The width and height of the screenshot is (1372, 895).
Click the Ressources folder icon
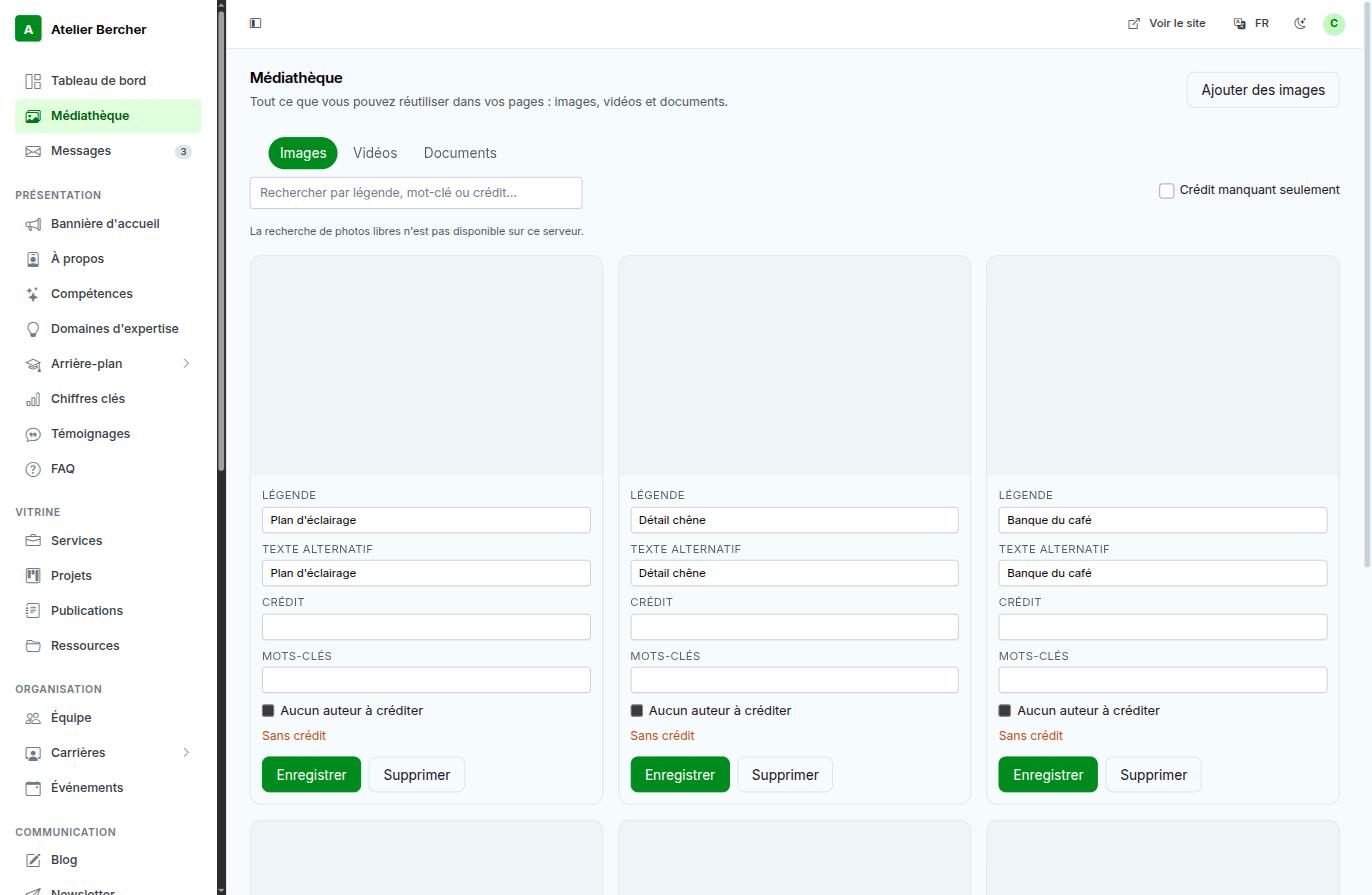coord(33,646)
